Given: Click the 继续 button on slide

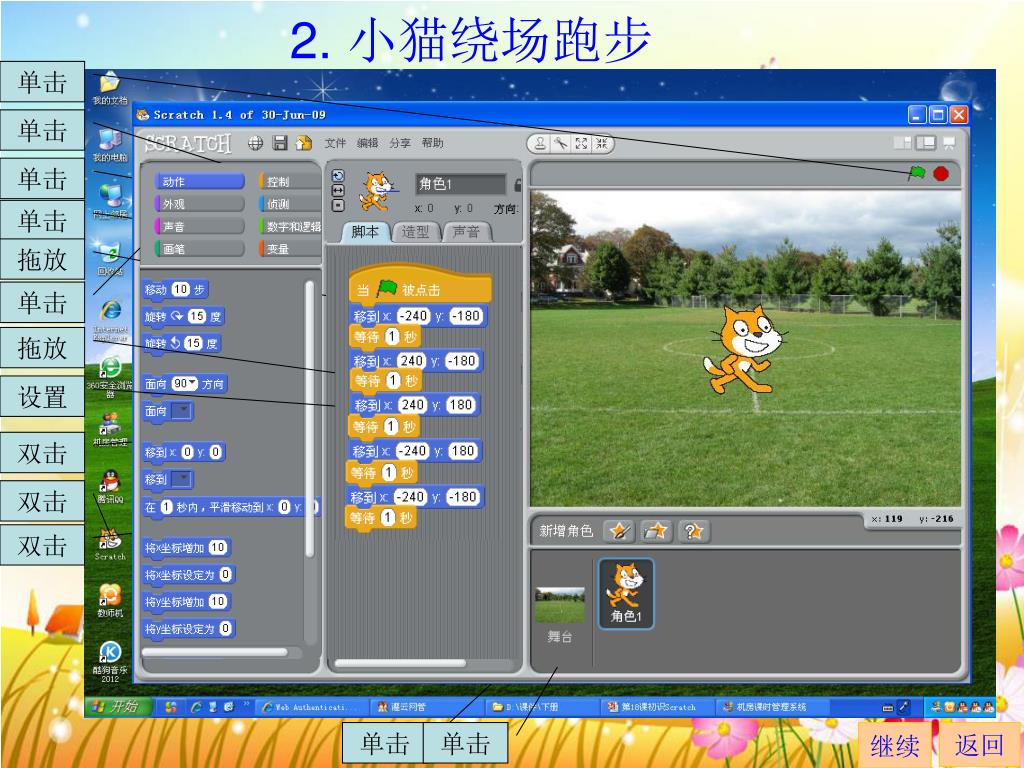Looking at the screenshot, I should [x=894, y=745].
